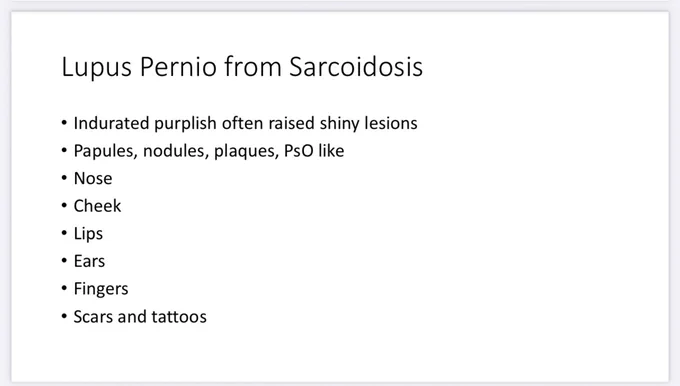Screen dimensions: 680x386
Task: Click the word Indurated in first bullet
Action: (111, 123)
